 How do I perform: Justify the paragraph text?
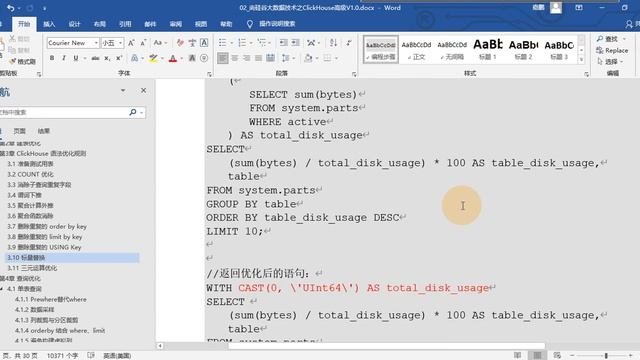click(x=258, y=58)
